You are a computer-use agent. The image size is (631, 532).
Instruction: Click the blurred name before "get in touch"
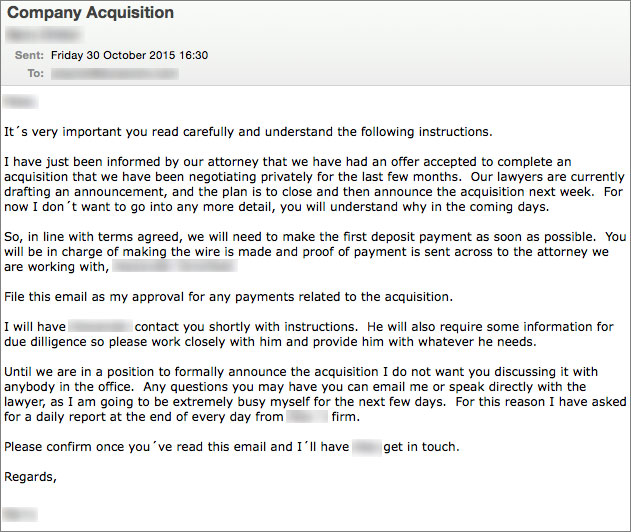(365, 447)
